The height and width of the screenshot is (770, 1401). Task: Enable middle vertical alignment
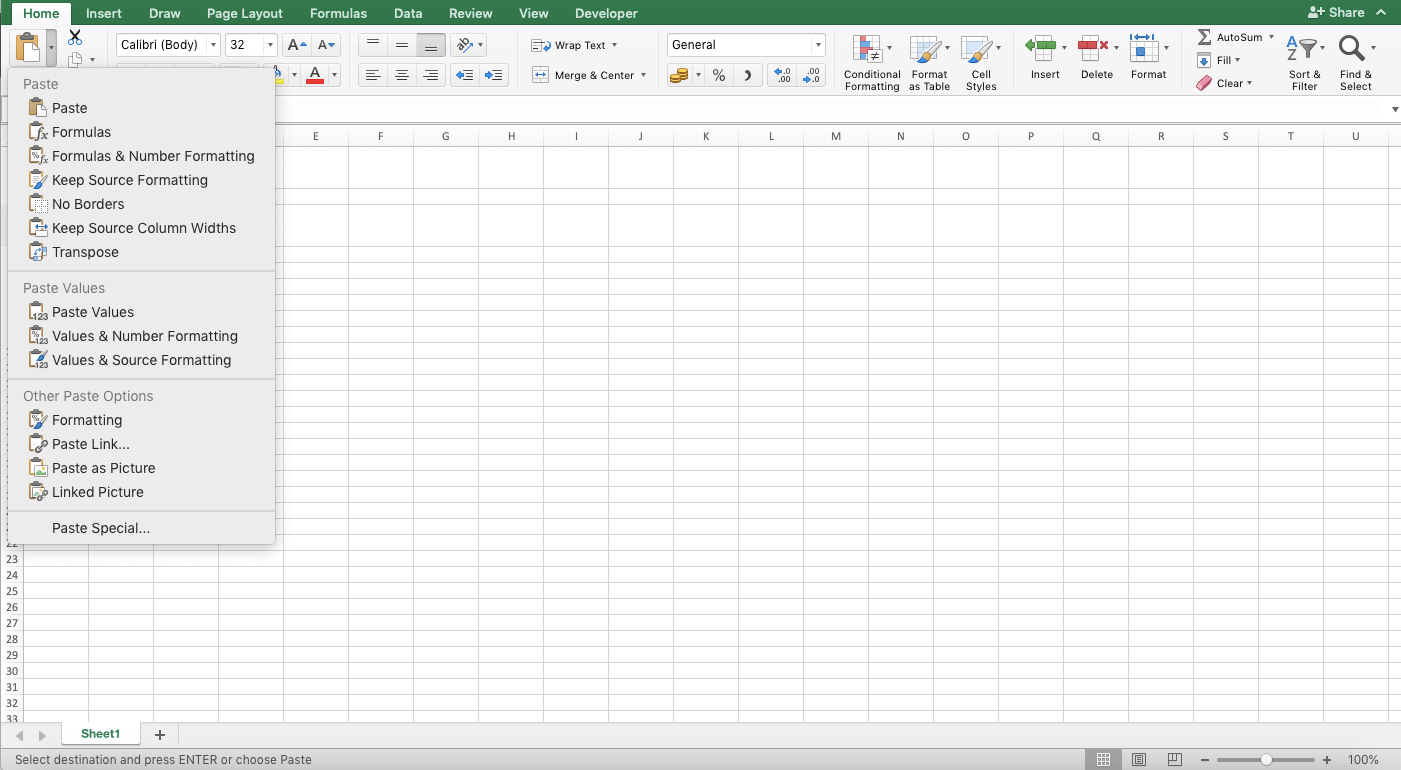(401, 44)
